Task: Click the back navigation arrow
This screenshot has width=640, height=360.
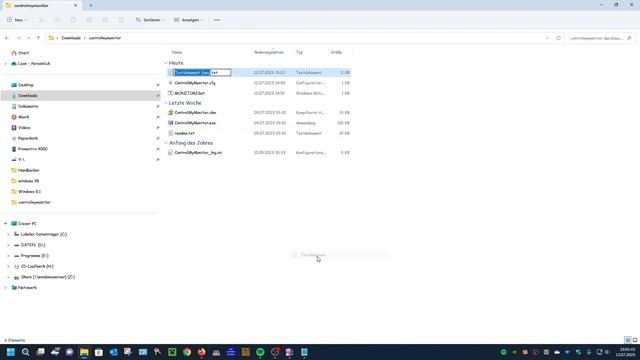Action: click(x=7, y=38)
